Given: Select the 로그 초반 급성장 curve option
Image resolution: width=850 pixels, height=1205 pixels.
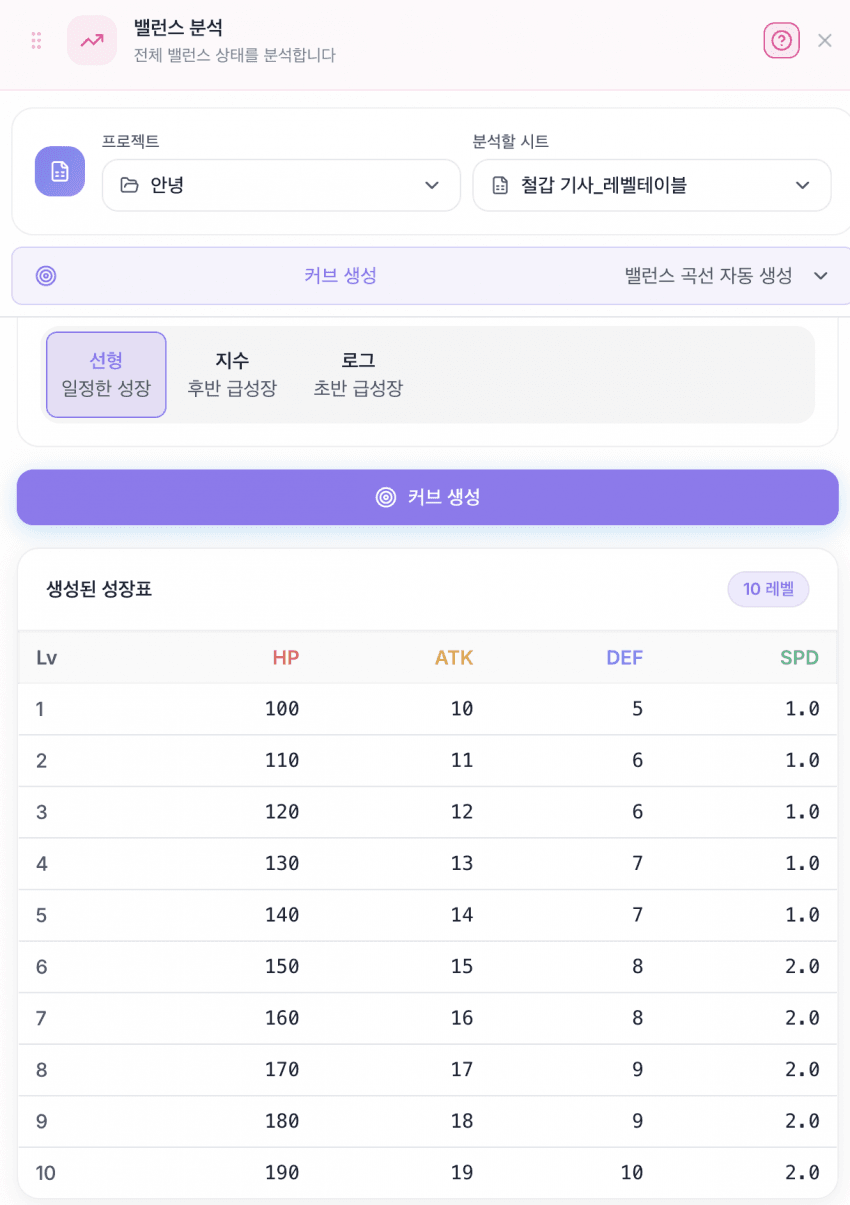Looking at the screenshot, I should [358, 374].
